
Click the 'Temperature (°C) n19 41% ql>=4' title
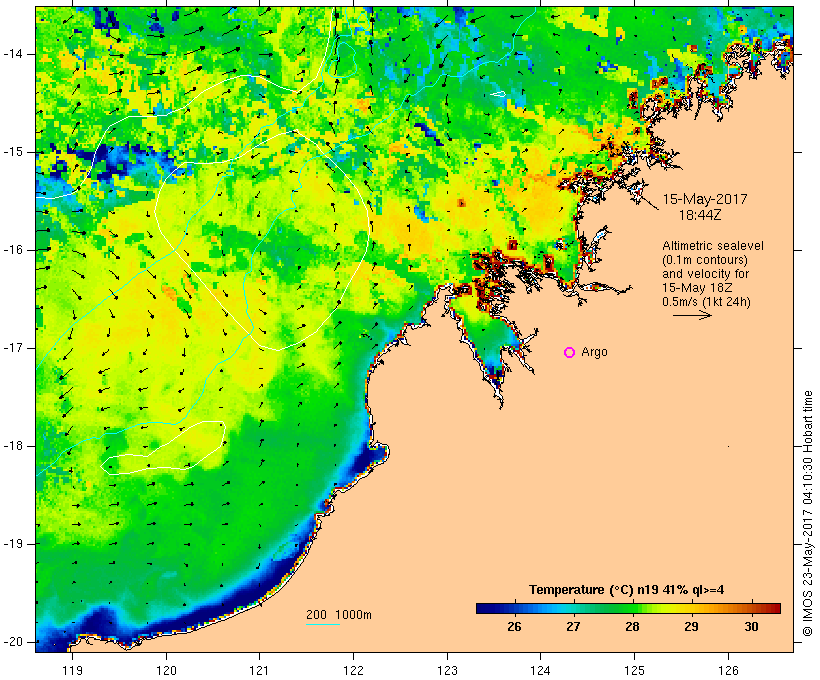(x=627, y=590)
